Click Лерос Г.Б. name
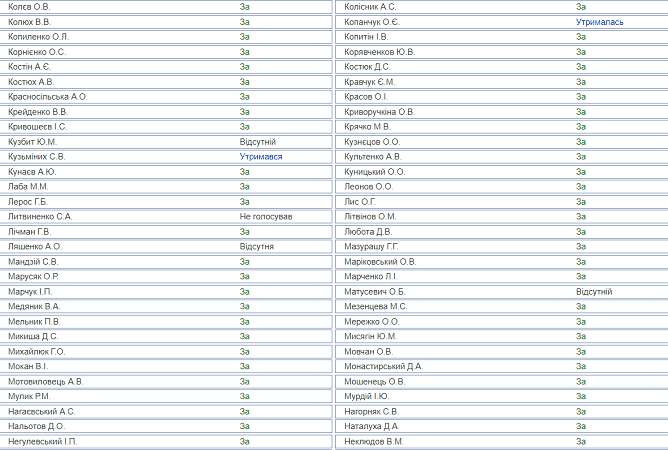The image size is (668, 450). click(x=28, y=202)
